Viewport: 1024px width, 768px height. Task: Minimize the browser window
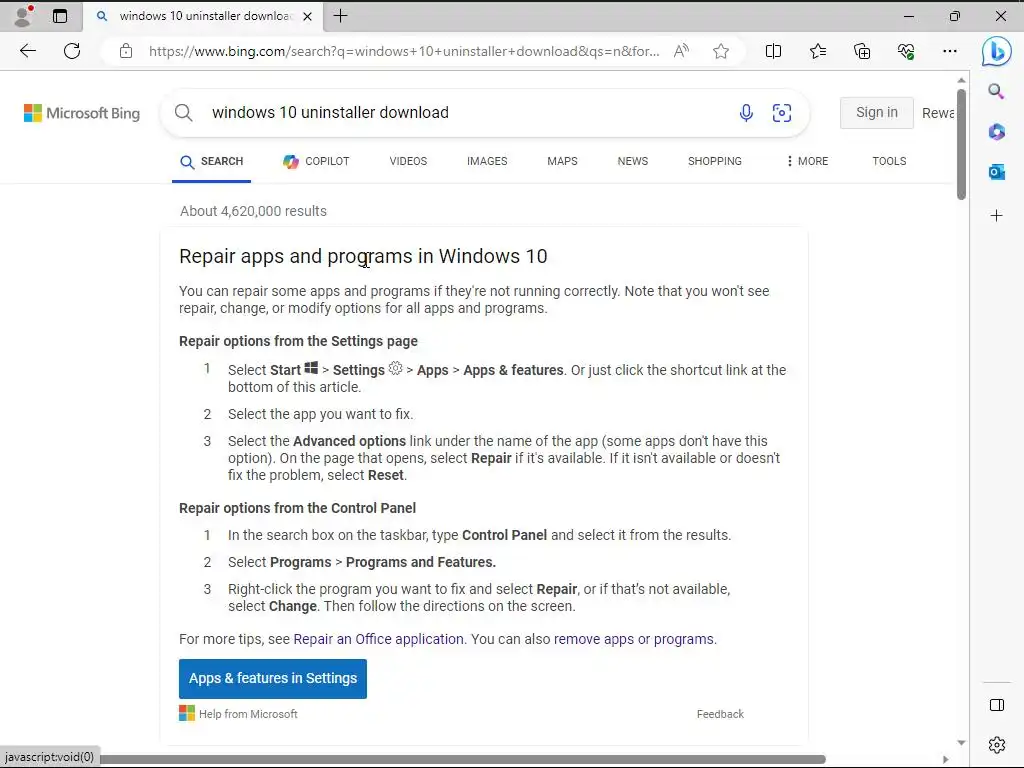pyautogui.click(x=908, y=16)
